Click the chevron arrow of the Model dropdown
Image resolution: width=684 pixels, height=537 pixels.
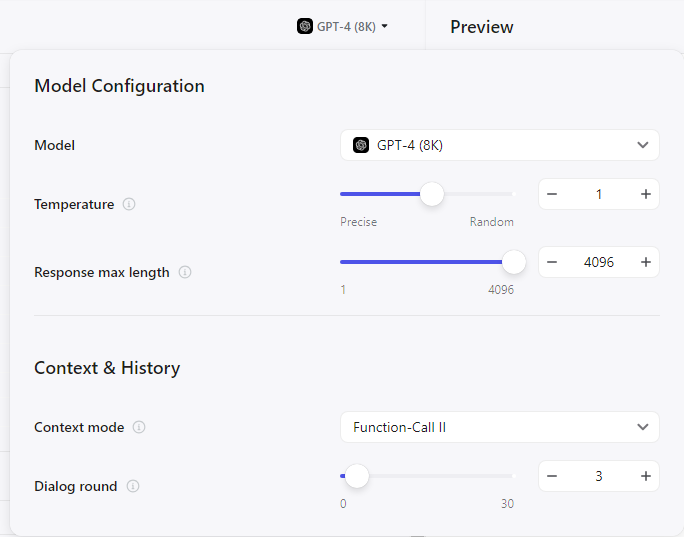643,145
